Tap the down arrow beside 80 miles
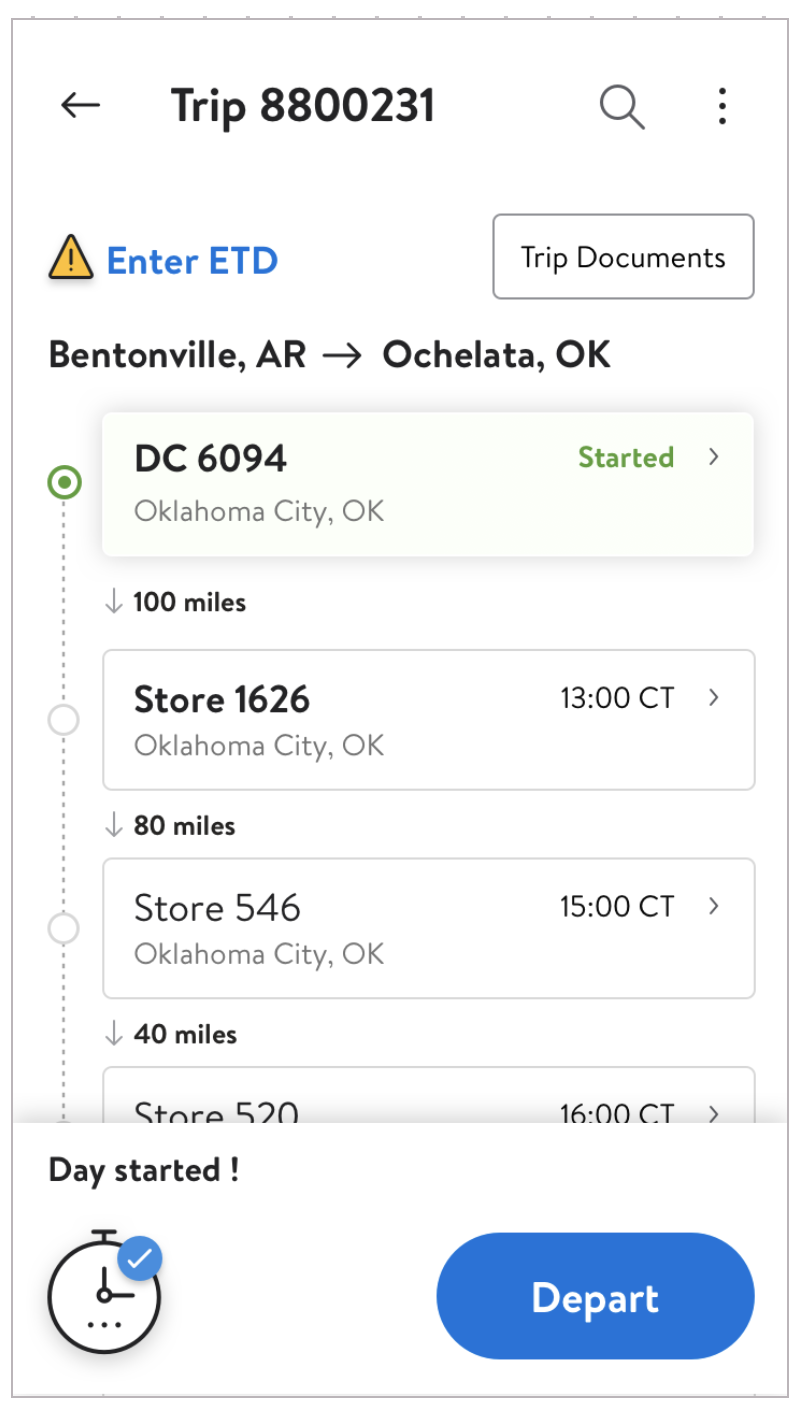Viewport: 802px width, 1414px height. click(114, 825)
